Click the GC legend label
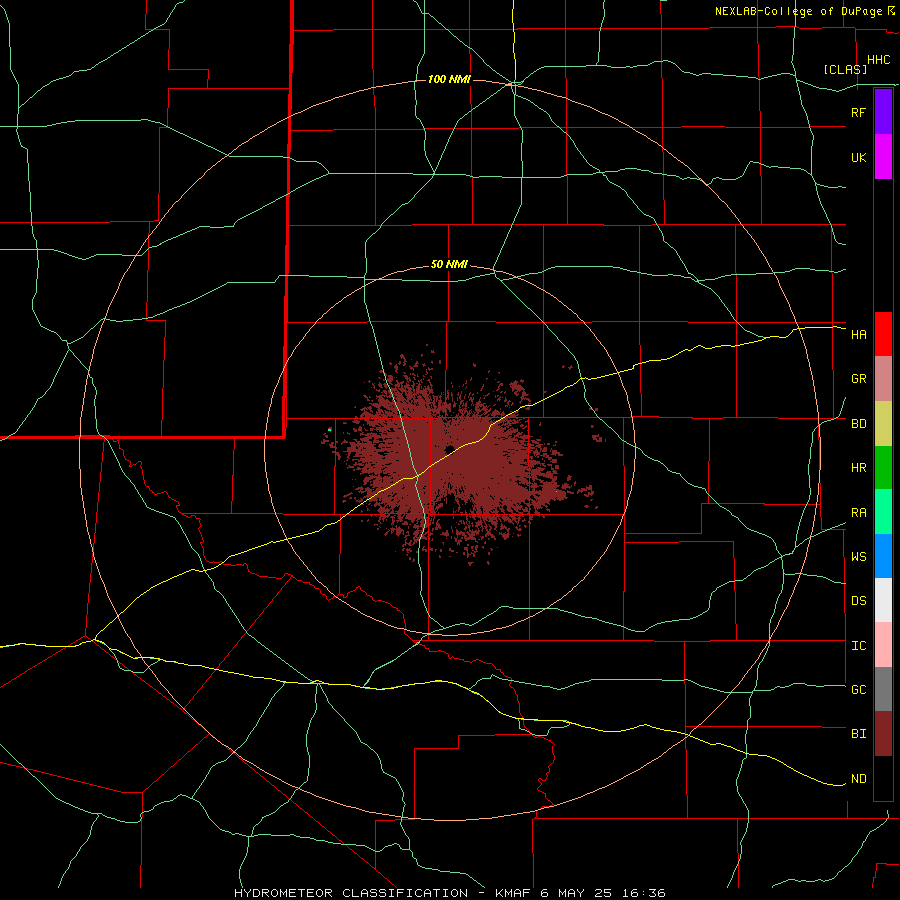The image size is (900, 900). pyautogui.click(x=859, y=690)
